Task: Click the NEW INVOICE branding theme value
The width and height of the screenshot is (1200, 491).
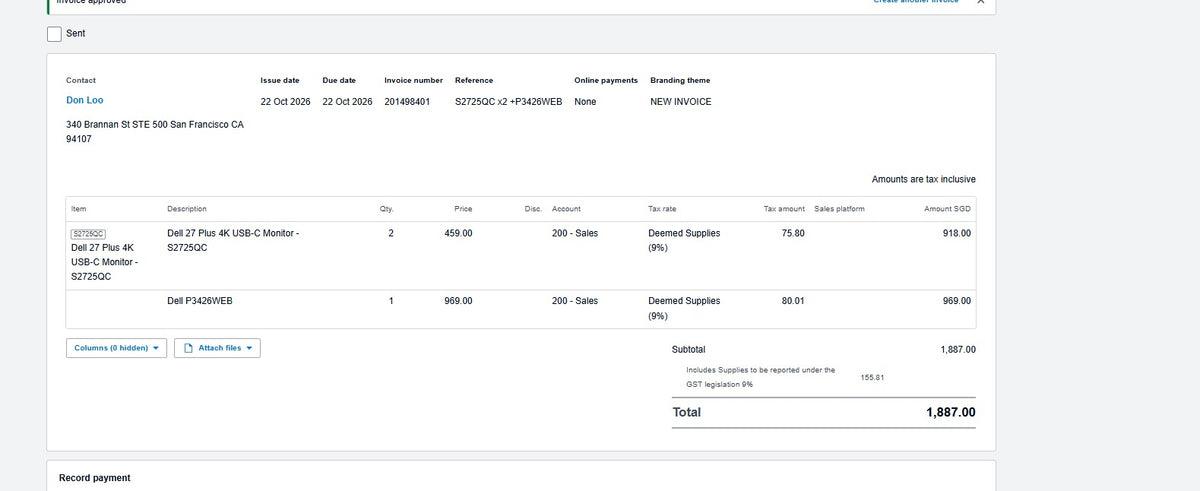Action: pyautogui.click(x=681, y=102)
